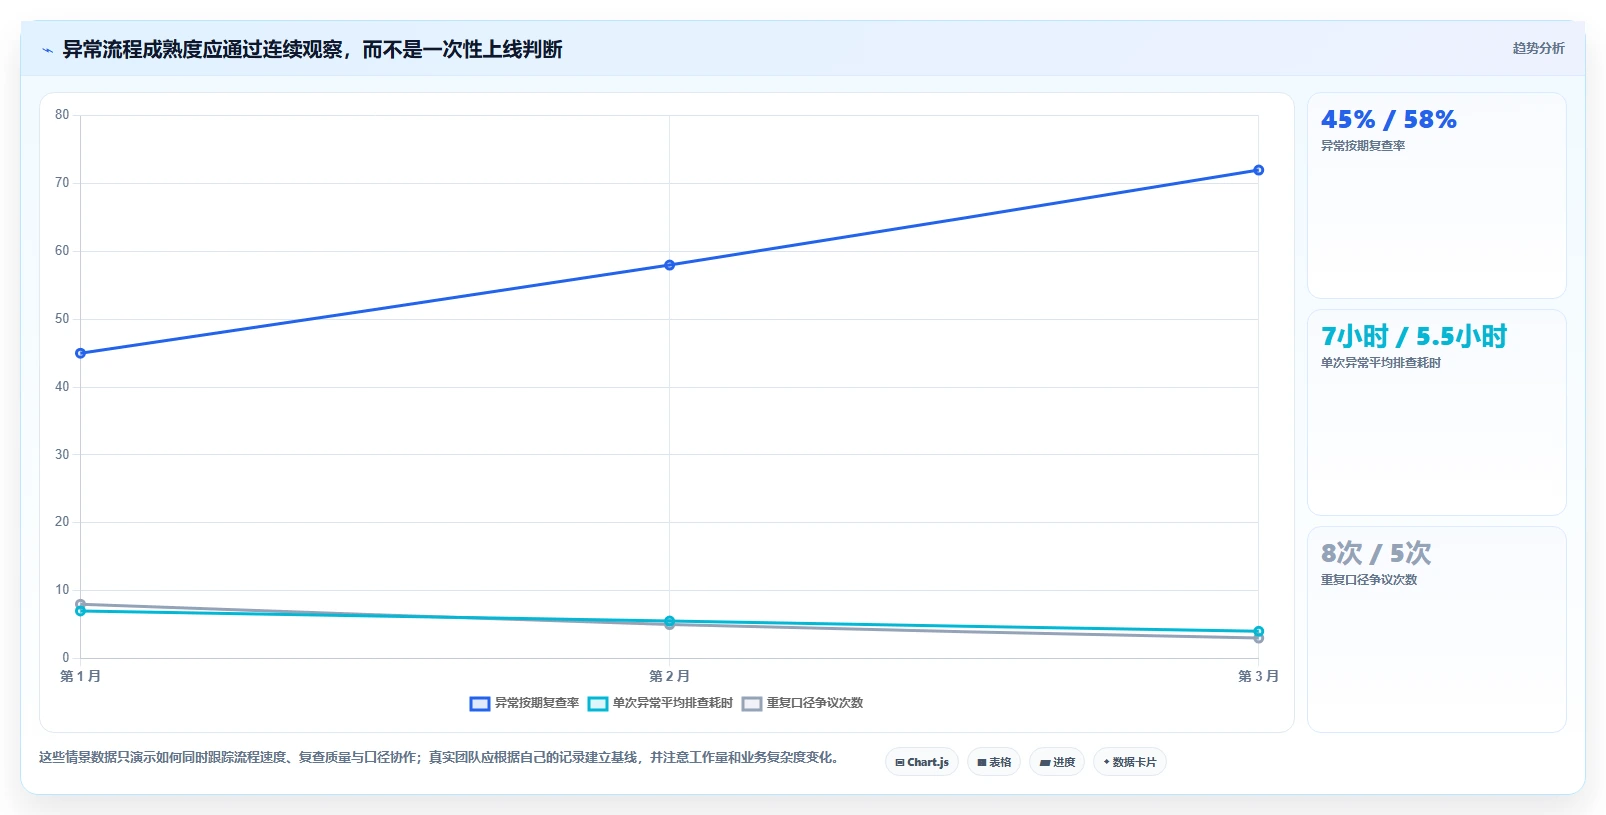Toggle the 单次异常平均排查耗时 legend swatch
Screen dimensions: 1606x815
pos(598,703)
